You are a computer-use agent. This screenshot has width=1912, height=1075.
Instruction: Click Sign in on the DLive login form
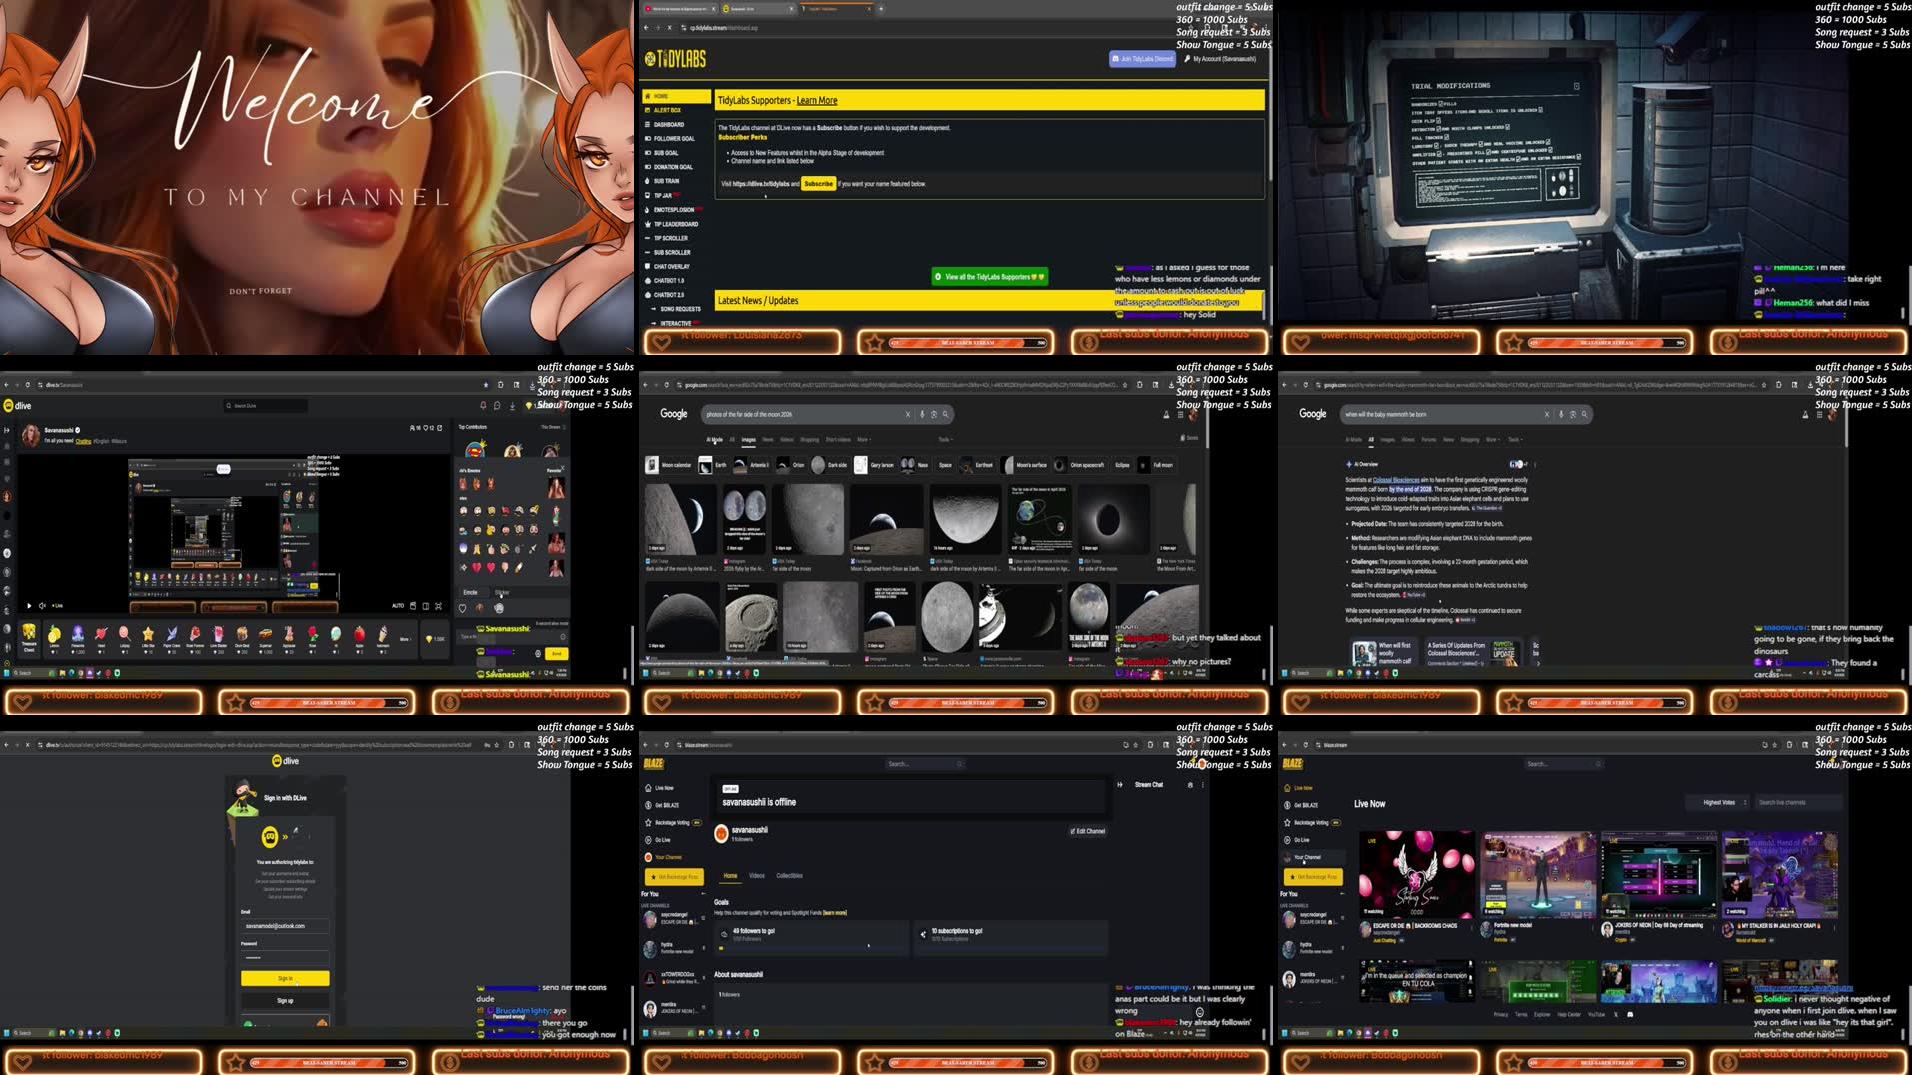(x=285, y=978)
